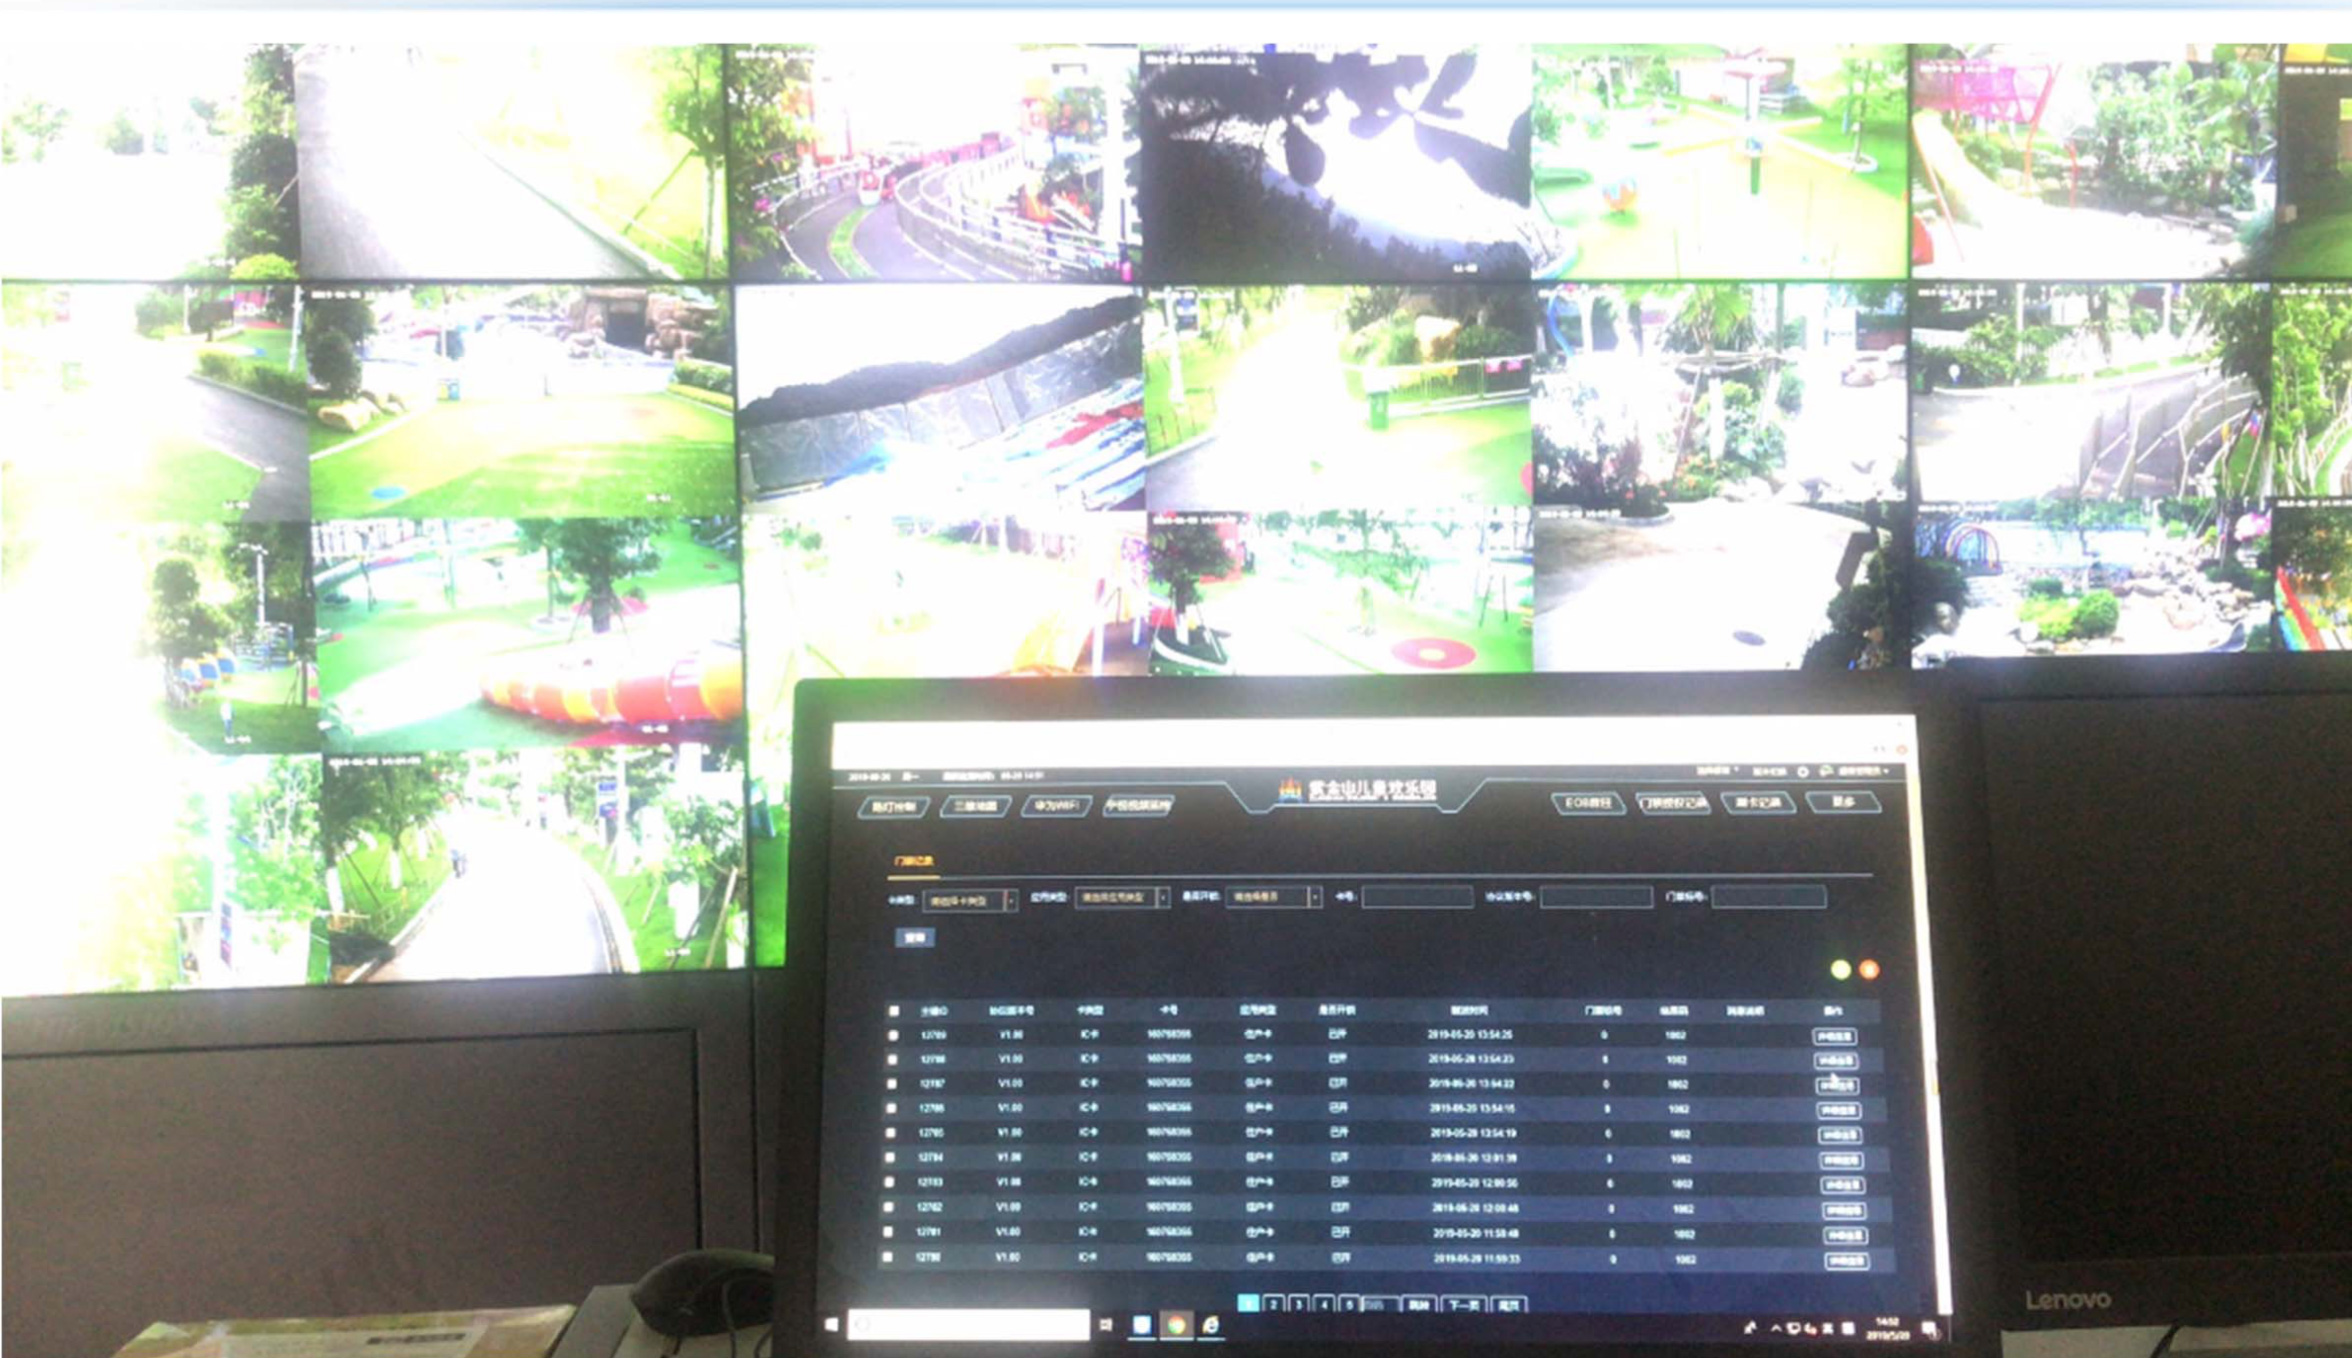
Task: Expand the application type dropdown filter
Action: click(1163, 898)
